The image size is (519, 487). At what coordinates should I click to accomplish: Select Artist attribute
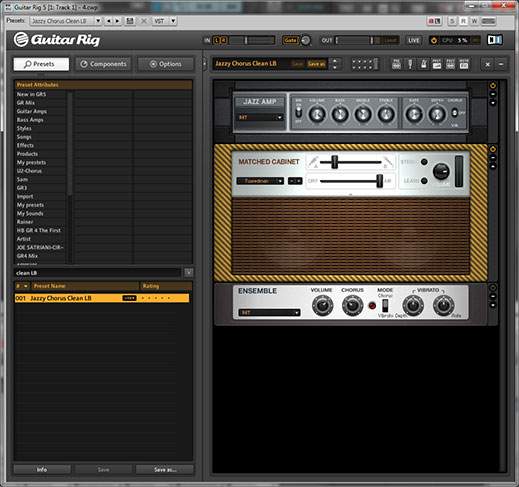(23, 239)
